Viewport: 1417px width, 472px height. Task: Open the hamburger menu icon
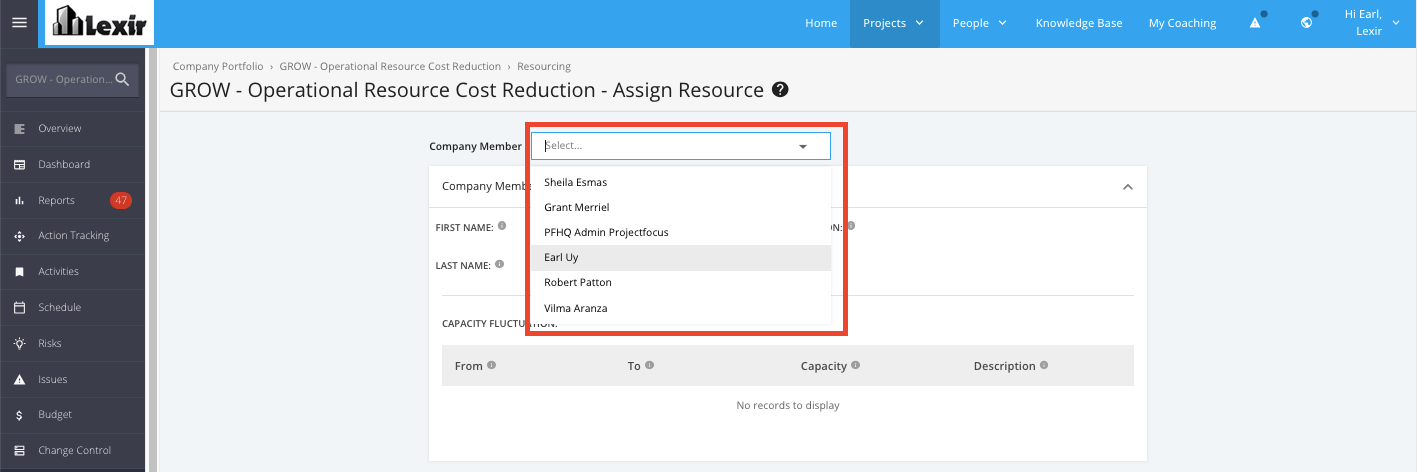coord(19,22)
